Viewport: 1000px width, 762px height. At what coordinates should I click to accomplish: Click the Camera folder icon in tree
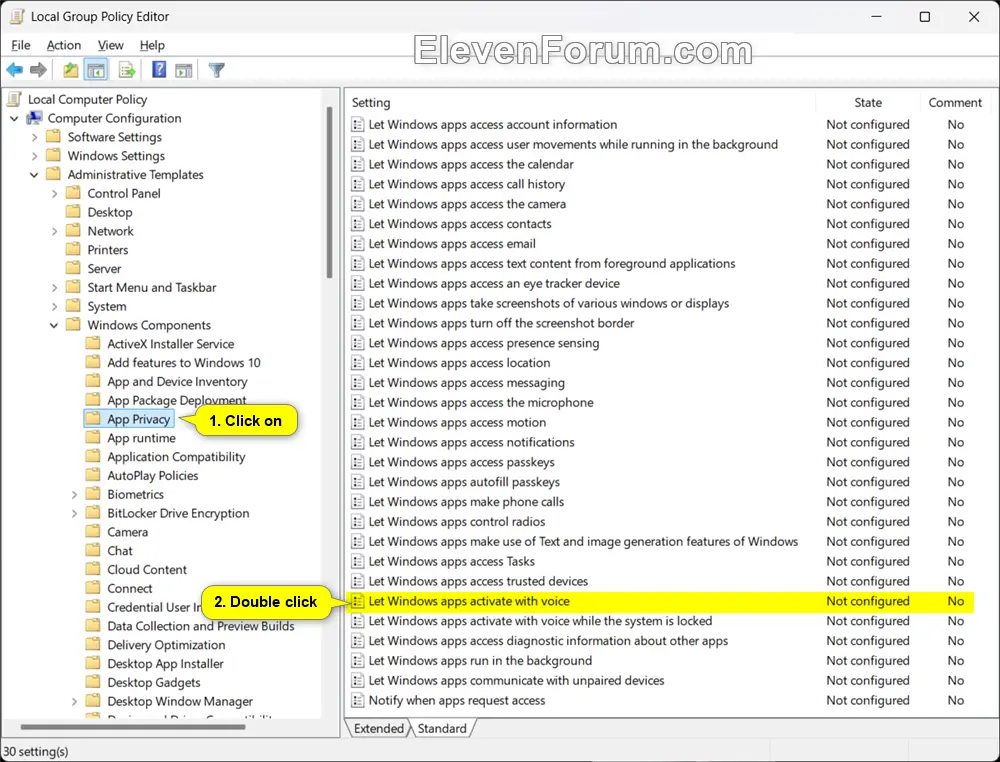click(x=93, y=532)
